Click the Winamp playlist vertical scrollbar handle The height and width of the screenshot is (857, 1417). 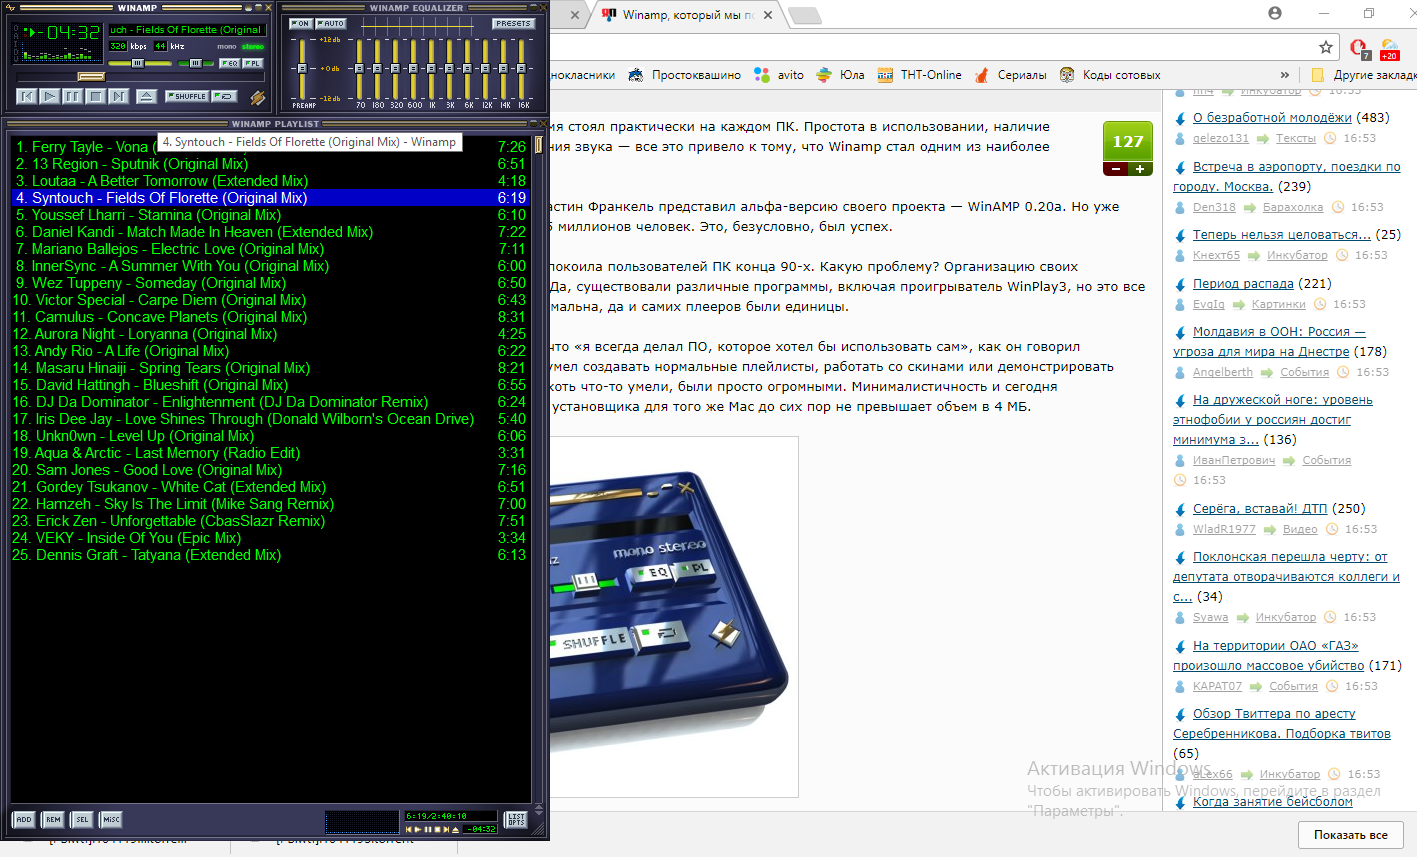tap(539, 145)
